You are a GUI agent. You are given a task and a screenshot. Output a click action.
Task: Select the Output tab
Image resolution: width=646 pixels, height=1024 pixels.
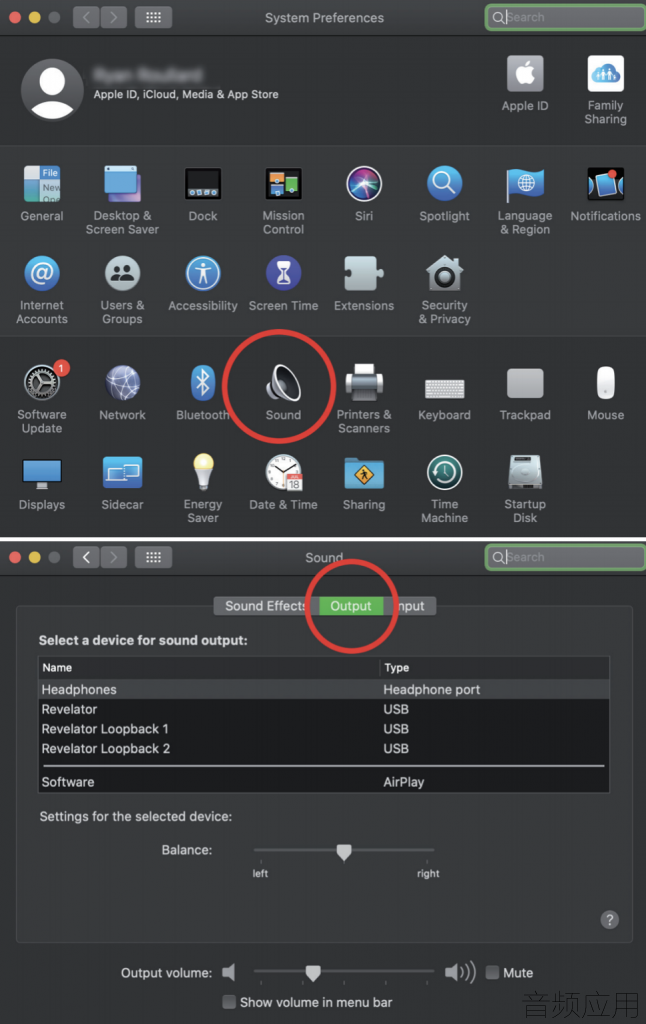(351, 606)
